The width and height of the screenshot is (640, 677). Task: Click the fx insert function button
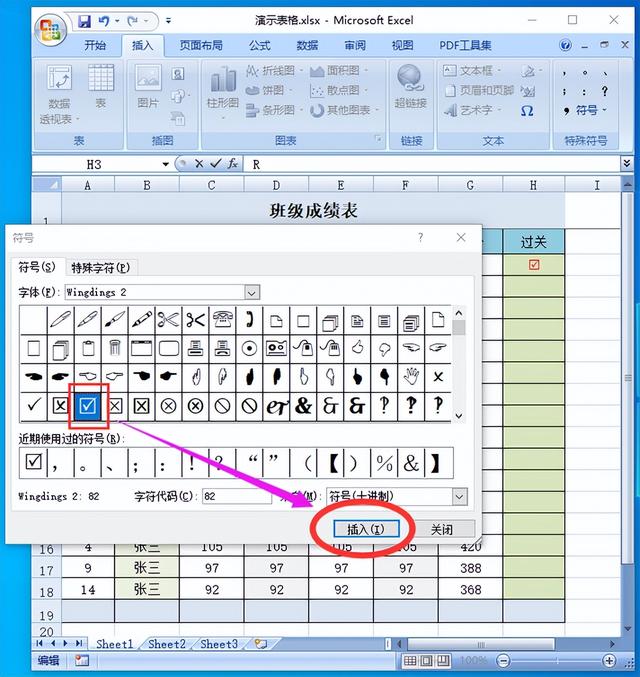(232, 164)
